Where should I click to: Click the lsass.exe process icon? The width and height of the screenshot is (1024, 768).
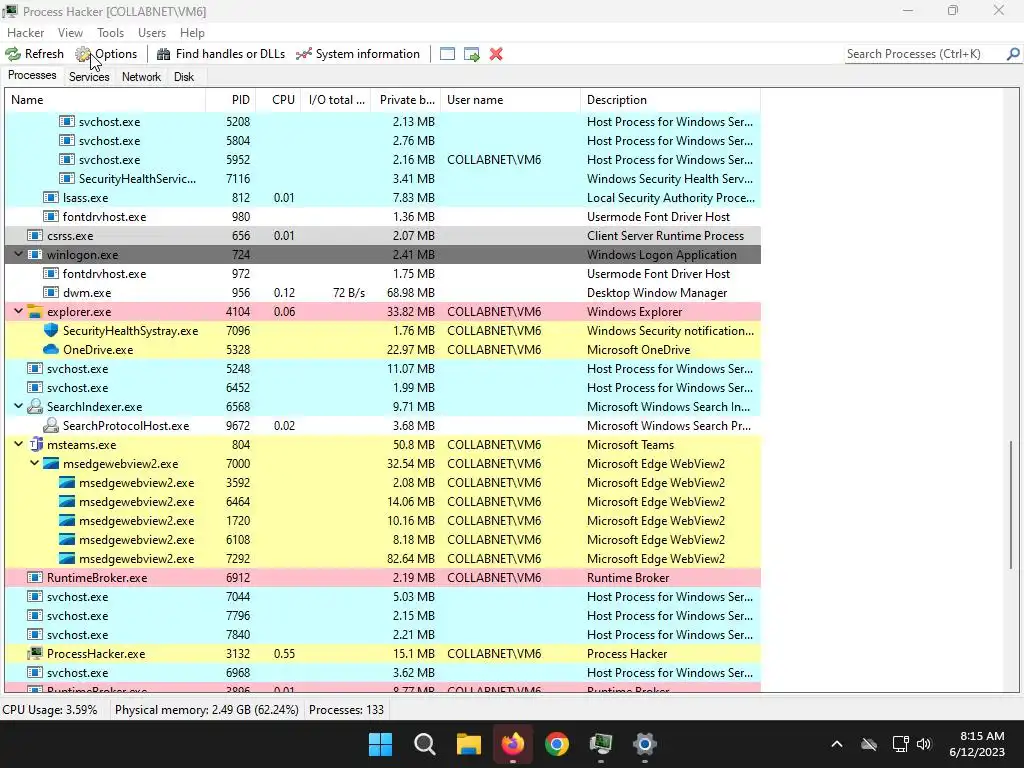[51, 197]
